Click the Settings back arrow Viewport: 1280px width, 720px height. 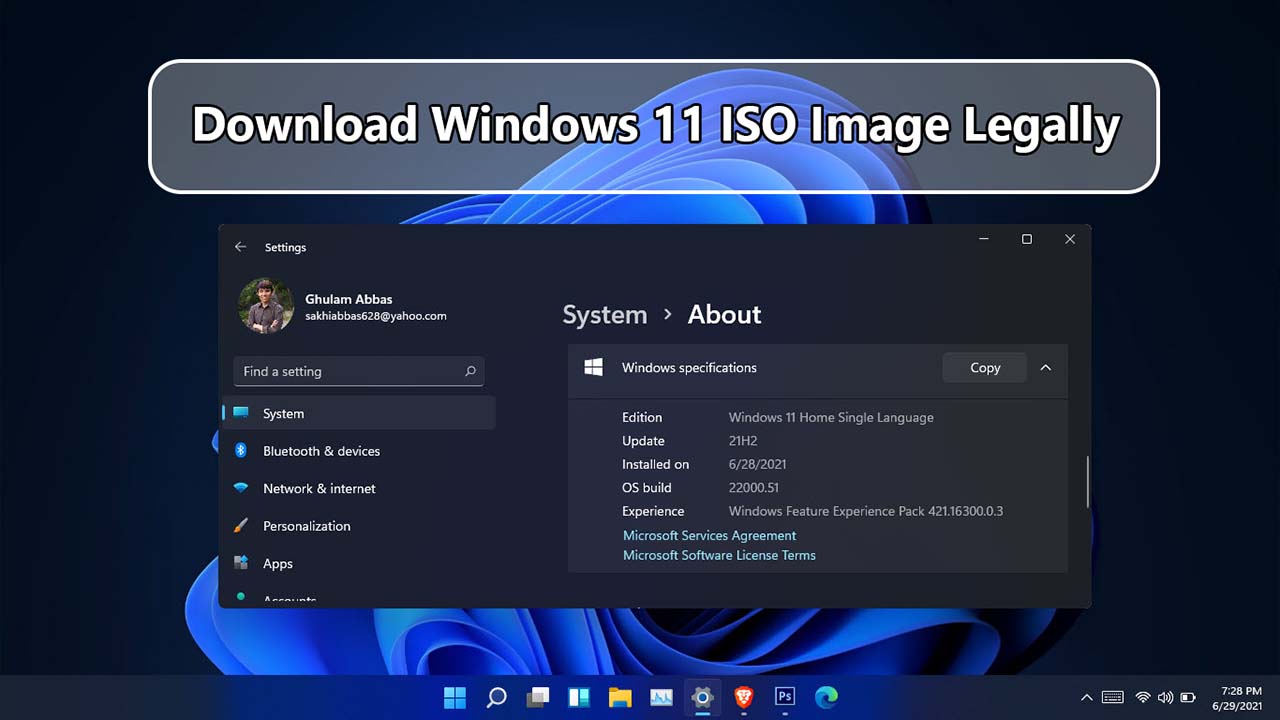[240, 247]
